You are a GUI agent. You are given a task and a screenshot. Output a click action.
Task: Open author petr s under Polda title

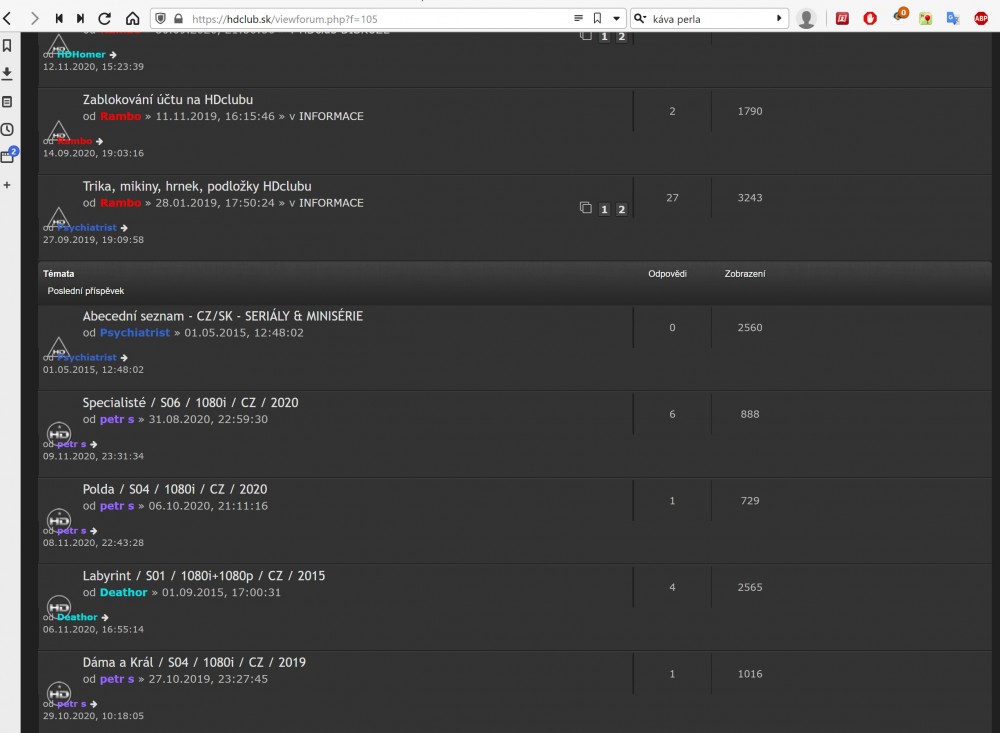(x=117, y=506)
